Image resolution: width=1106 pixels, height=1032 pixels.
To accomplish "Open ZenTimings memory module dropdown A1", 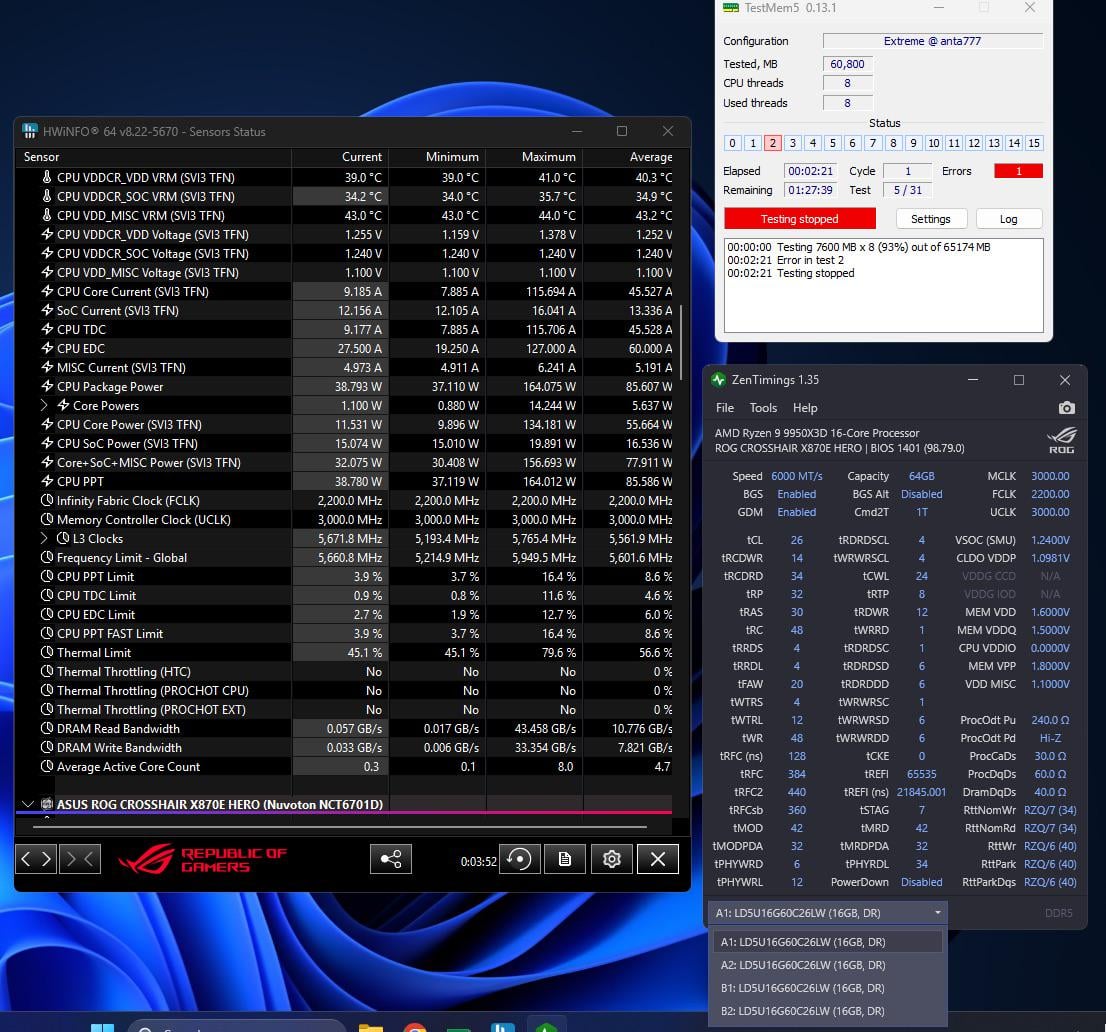I will tap(827, 913).
